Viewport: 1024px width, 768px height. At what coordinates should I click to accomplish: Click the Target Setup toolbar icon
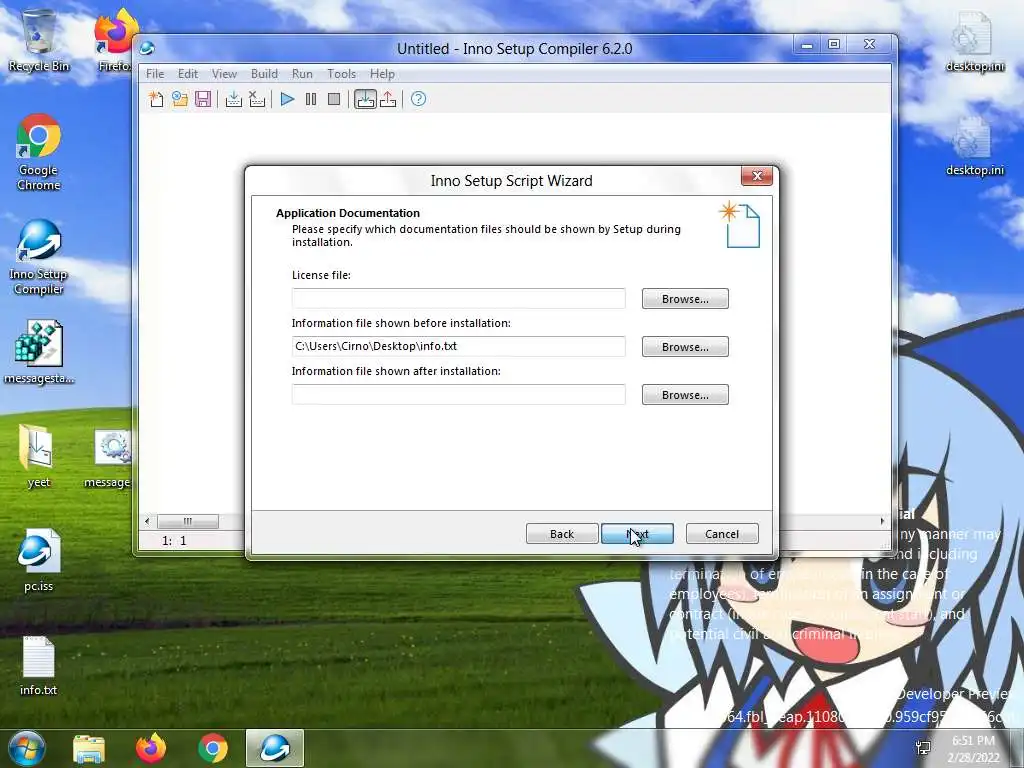365,99
